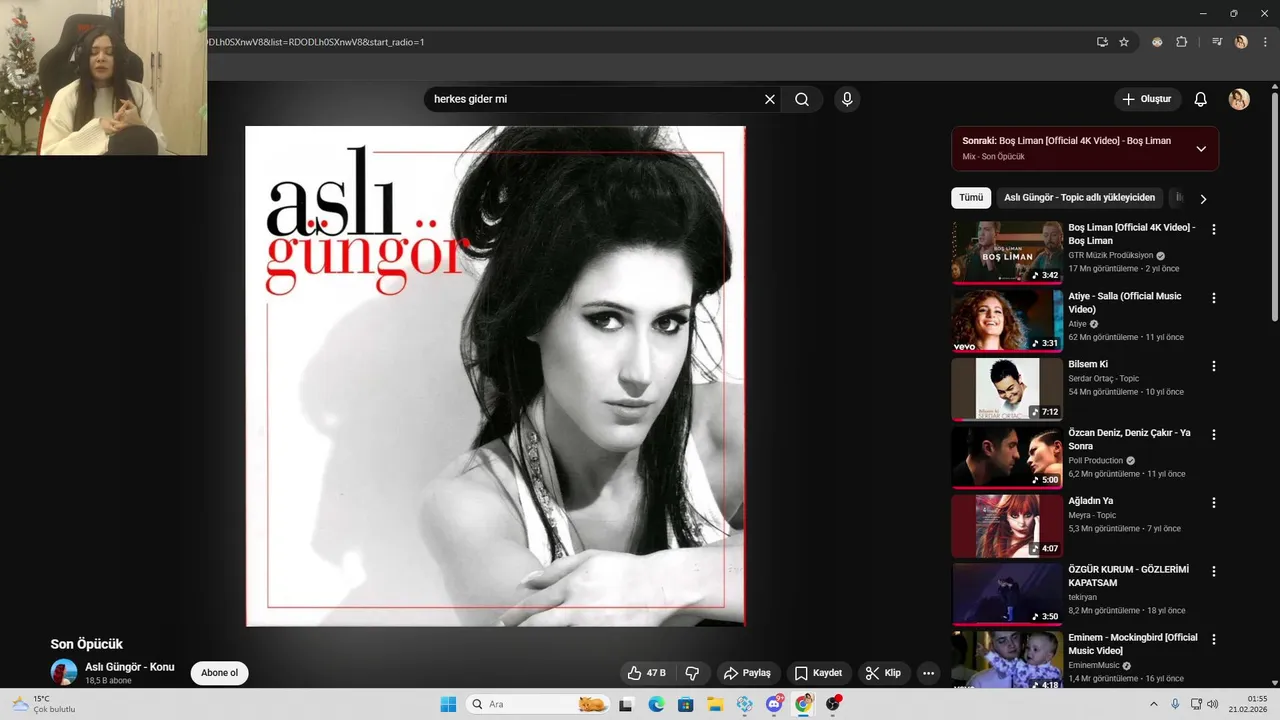
Task: Click the Aslı Güngör album cover video
Action: [495, 376]
